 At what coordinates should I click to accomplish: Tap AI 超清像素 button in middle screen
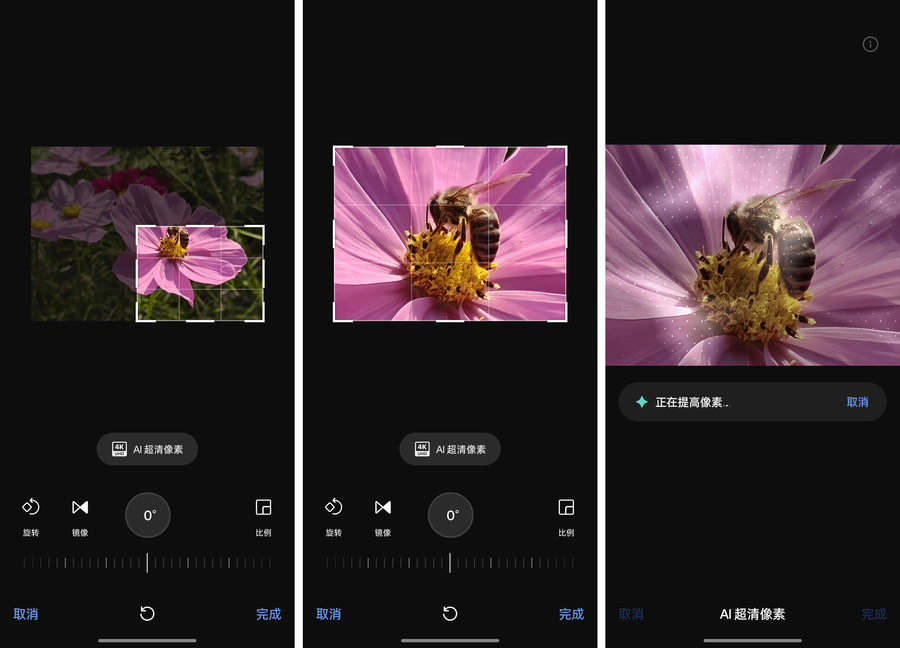(x=450, y=449)
